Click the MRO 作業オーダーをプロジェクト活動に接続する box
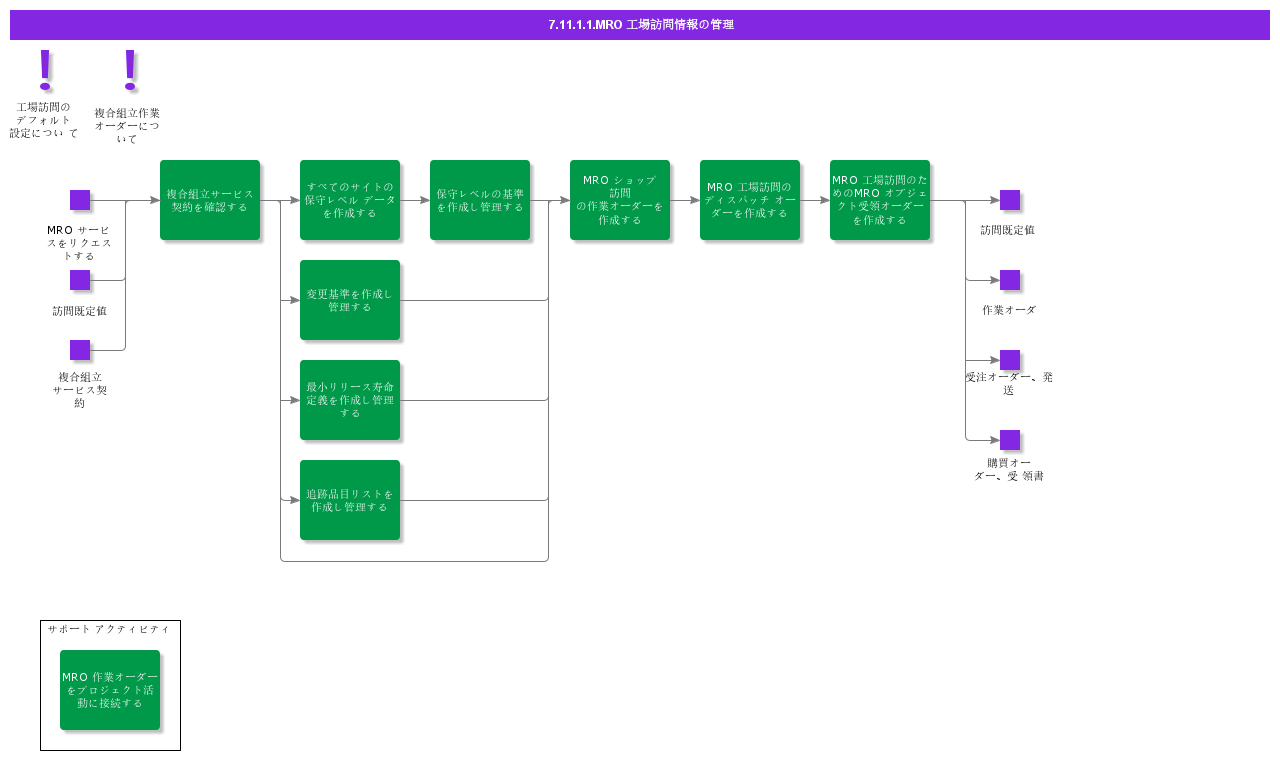 pos(110,690)
